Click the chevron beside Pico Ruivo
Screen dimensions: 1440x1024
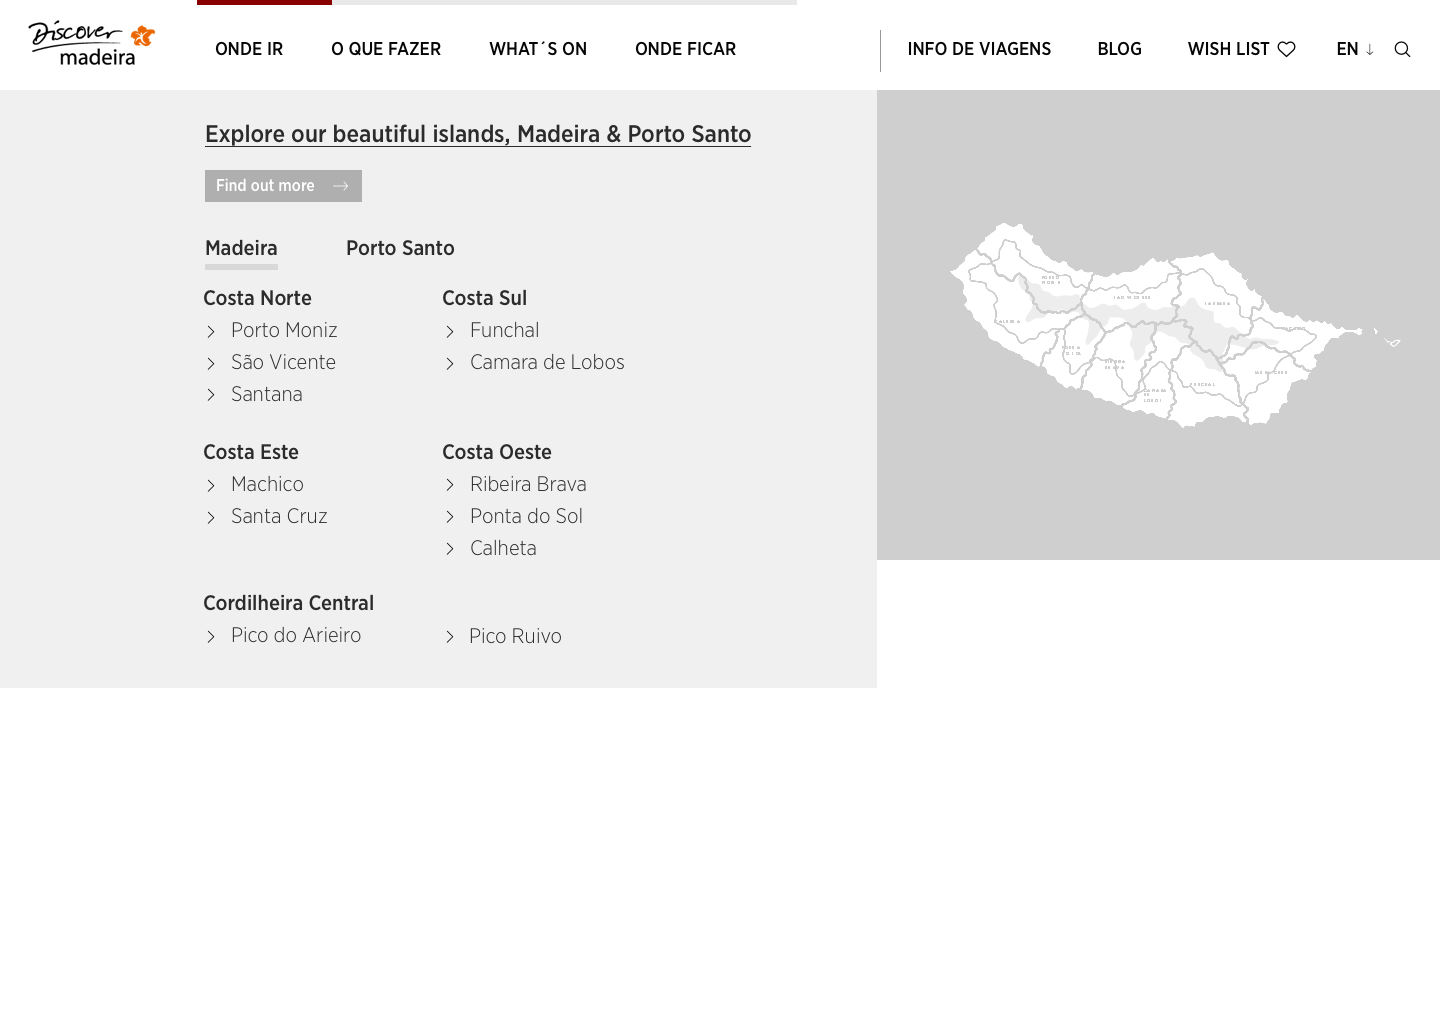[450, 637]
